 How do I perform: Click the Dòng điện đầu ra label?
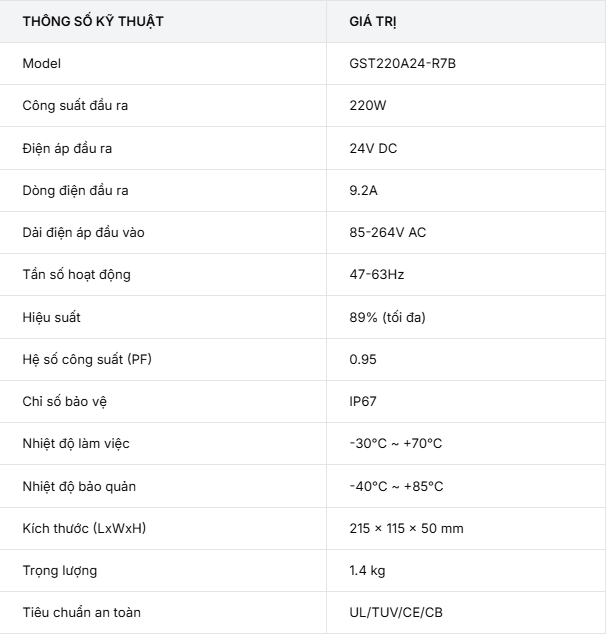(76, 190)
